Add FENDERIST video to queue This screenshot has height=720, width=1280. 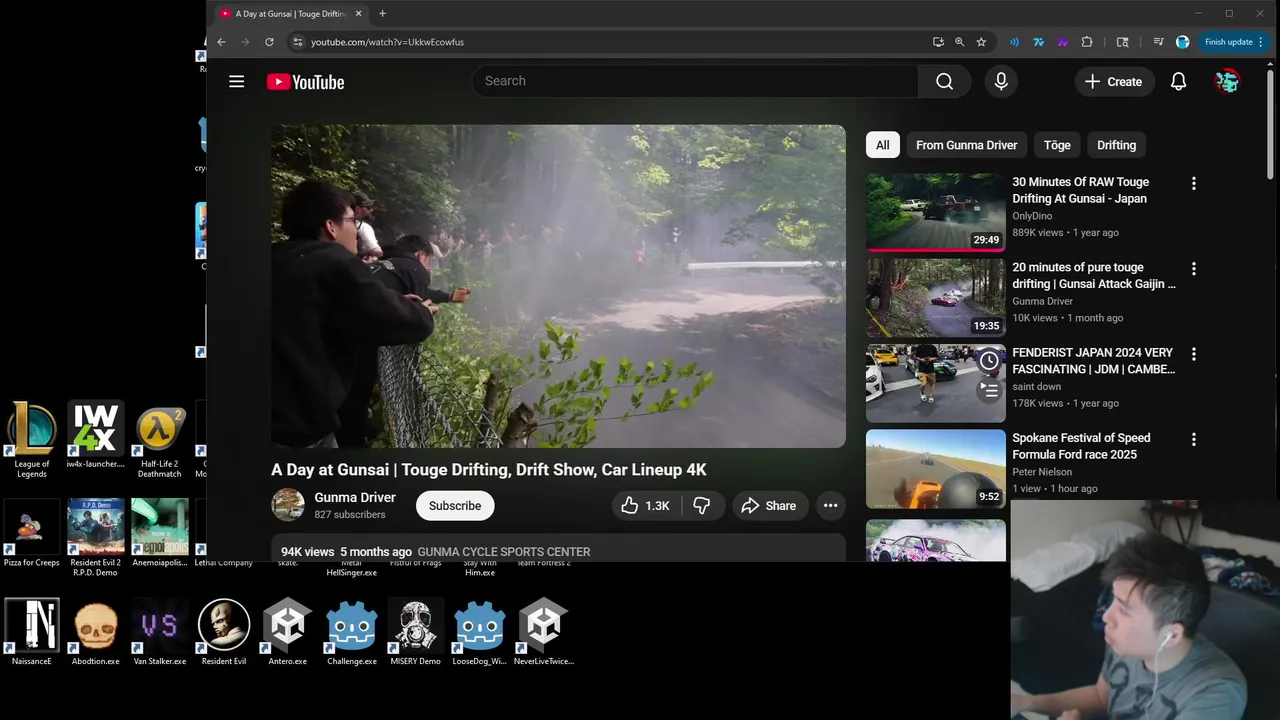coord(989,391)
